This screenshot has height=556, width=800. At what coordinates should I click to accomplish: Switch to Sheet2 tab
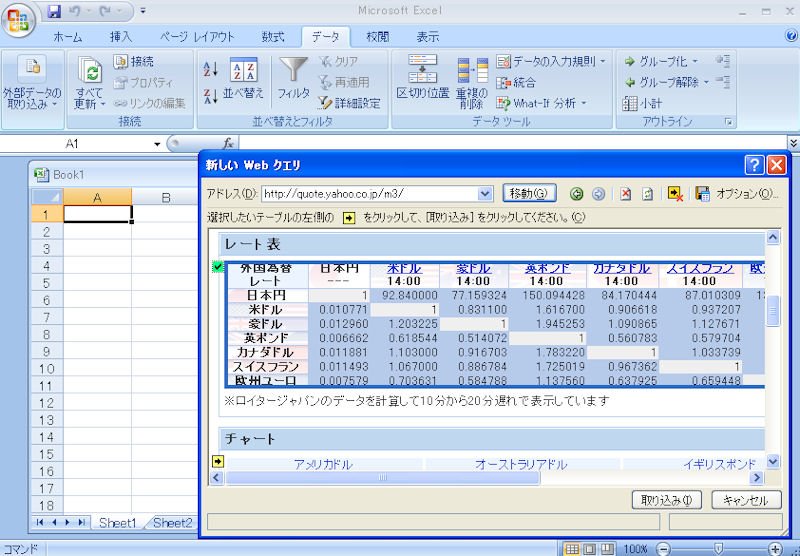point(172,523)
